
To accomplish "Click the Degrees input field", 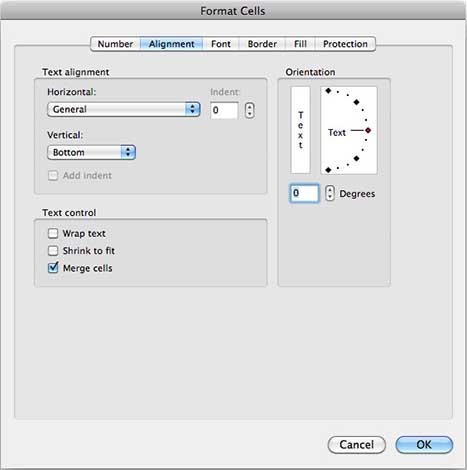I will coord(304,193).
